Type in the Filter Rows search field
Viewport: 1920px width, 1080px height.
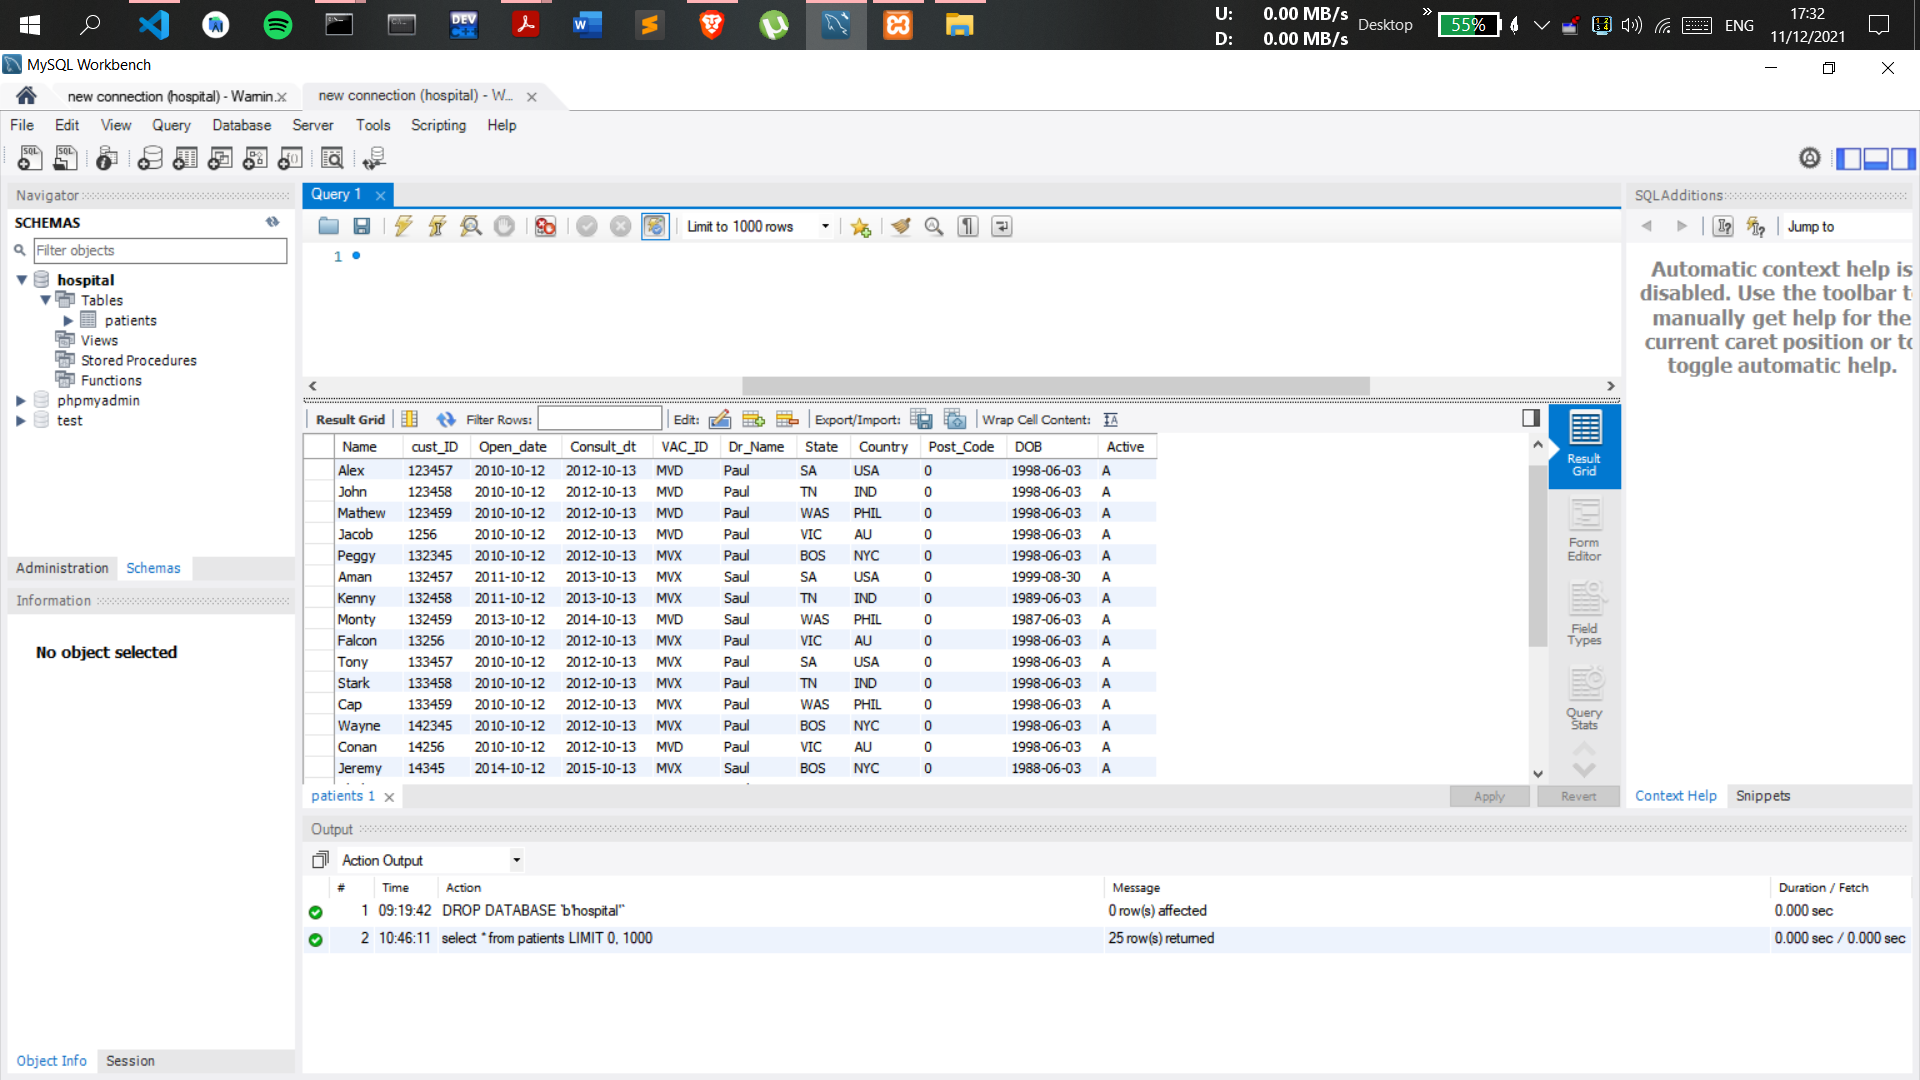coord(599,418)
